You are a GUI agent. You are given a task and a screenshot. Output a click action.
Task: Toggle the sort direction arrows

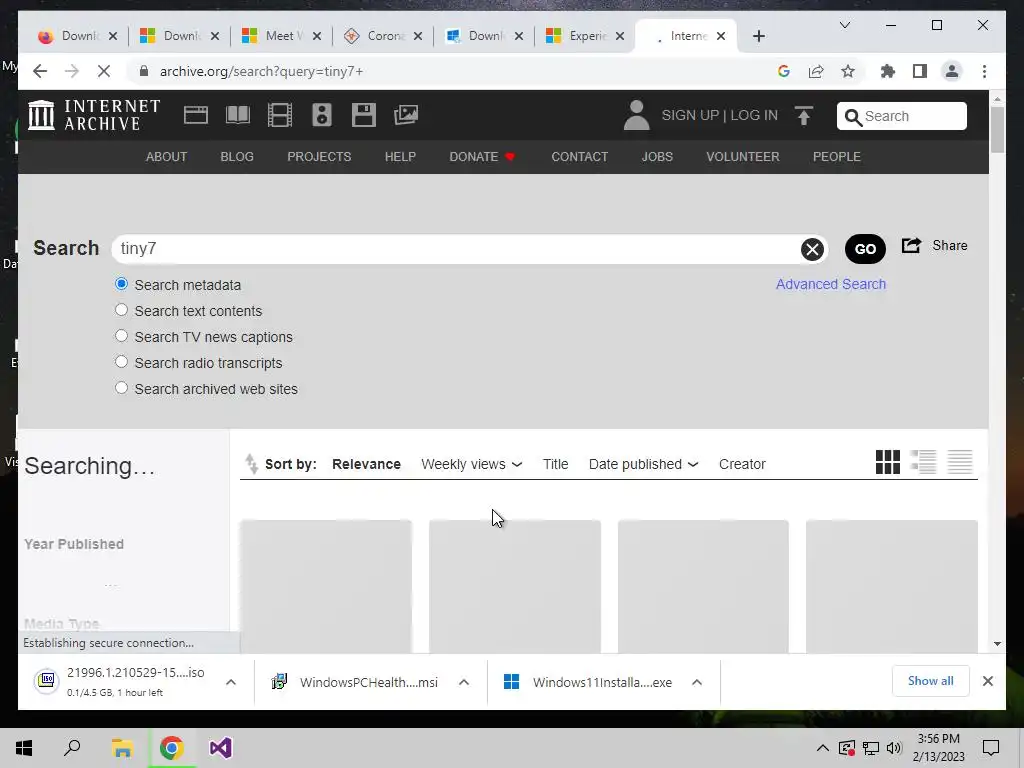pyautogui.click(x=251, y=464)
